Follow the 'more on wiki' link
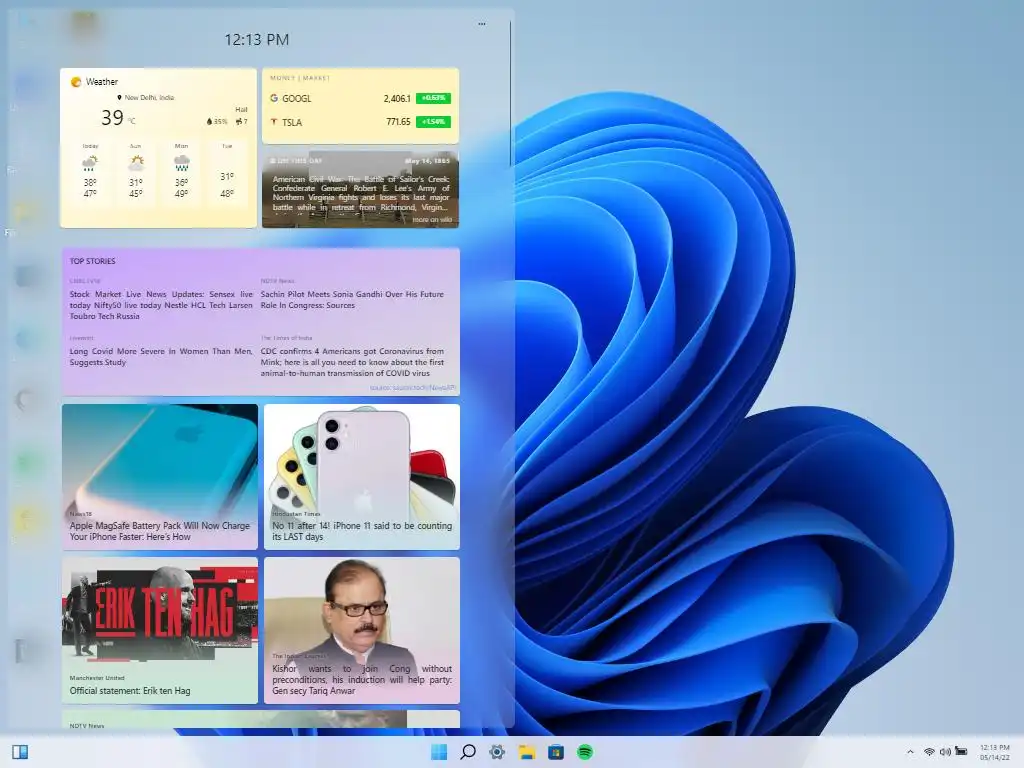The height and width of the screenshot is (768, 1024). (x=432, y=219)
